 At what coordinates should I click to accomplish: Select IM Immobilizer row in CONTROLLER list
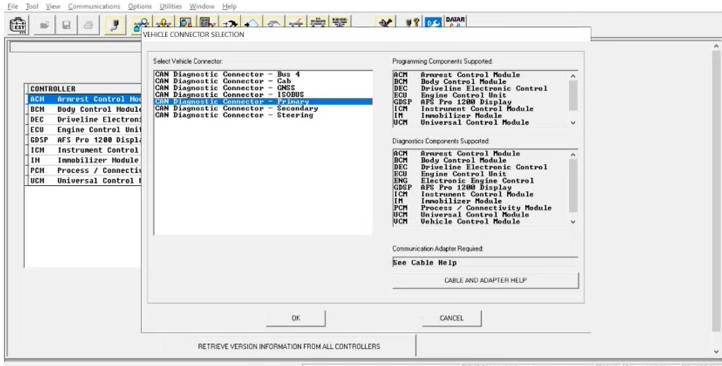point(84,160)
